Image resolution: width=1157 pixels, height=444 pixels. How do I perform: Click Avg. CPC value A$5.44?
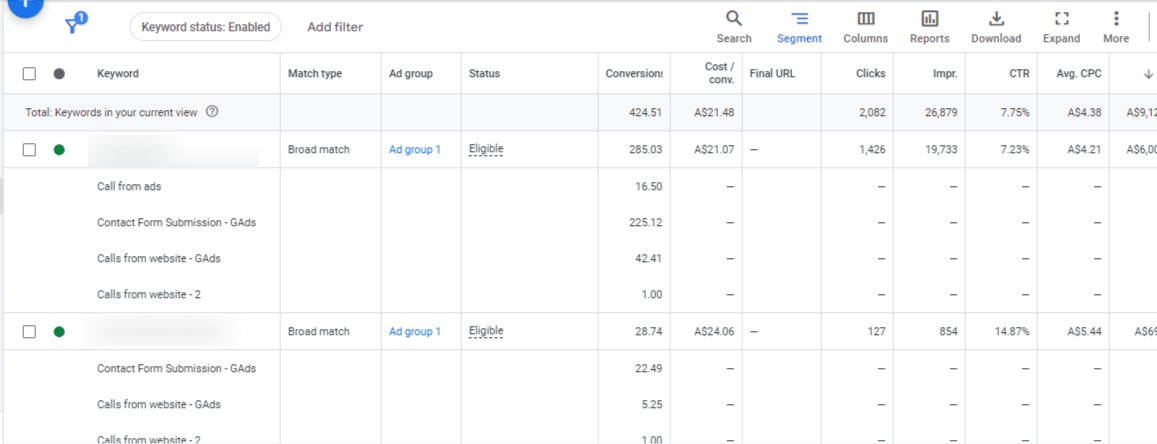tap(1084, 332)
